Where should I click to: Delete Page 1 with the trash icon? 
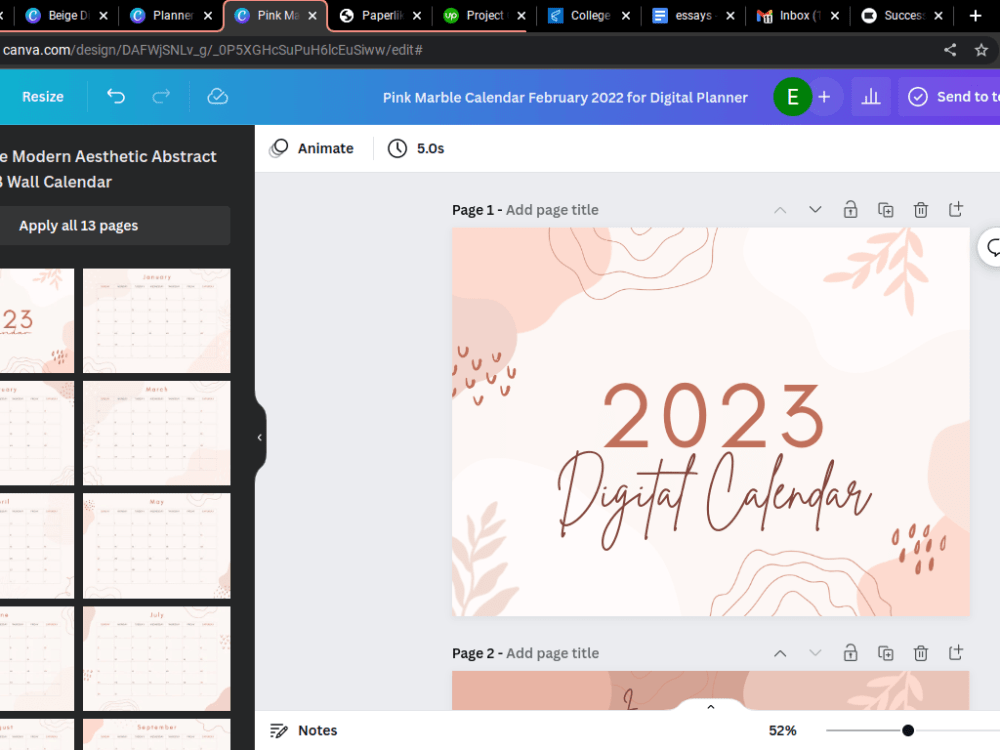click(x=920, y=210)
